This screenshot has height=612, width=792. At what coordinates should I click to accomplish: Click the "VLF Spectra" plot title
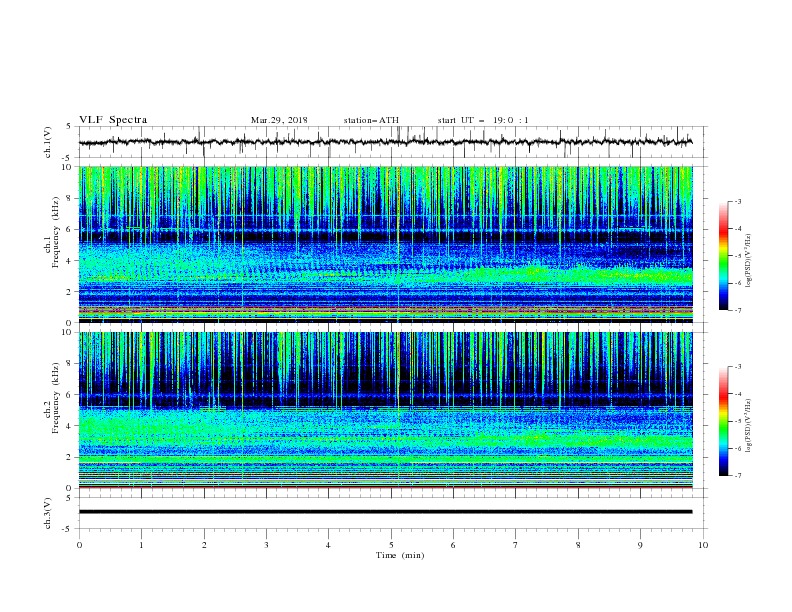tap(113, 120)
